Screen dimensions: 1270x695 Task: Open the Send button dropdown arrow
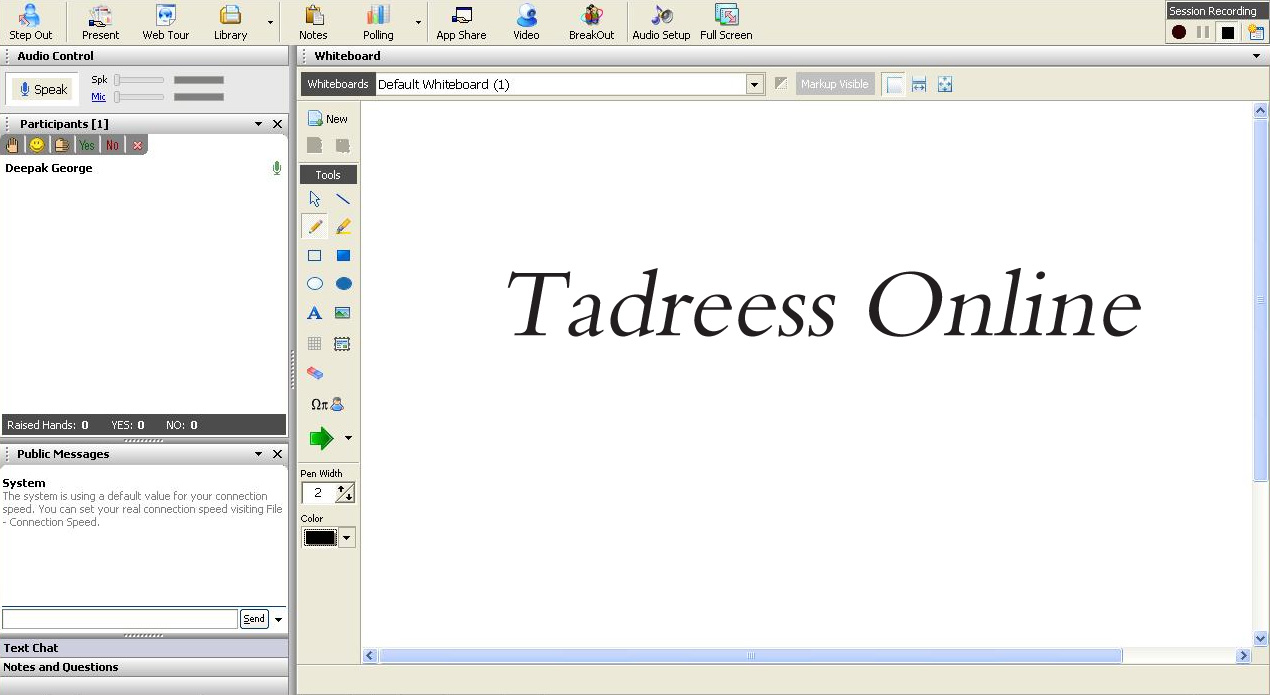(x=278, y=619)
